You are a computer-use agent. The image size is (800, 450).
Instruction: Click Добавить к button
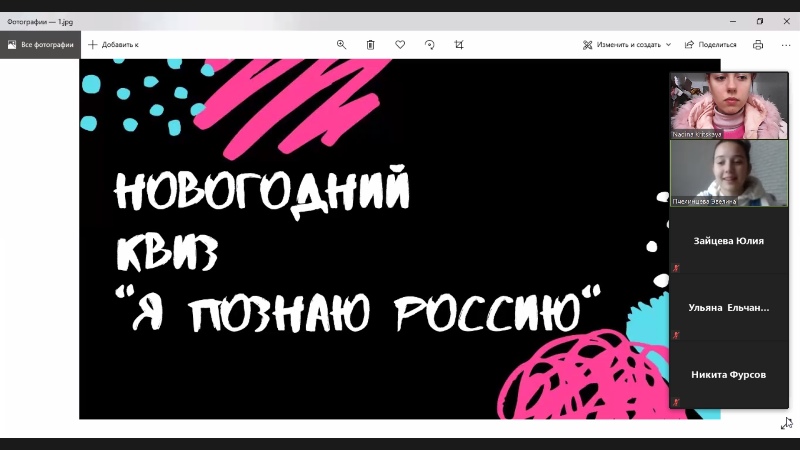tap(113, 44)
